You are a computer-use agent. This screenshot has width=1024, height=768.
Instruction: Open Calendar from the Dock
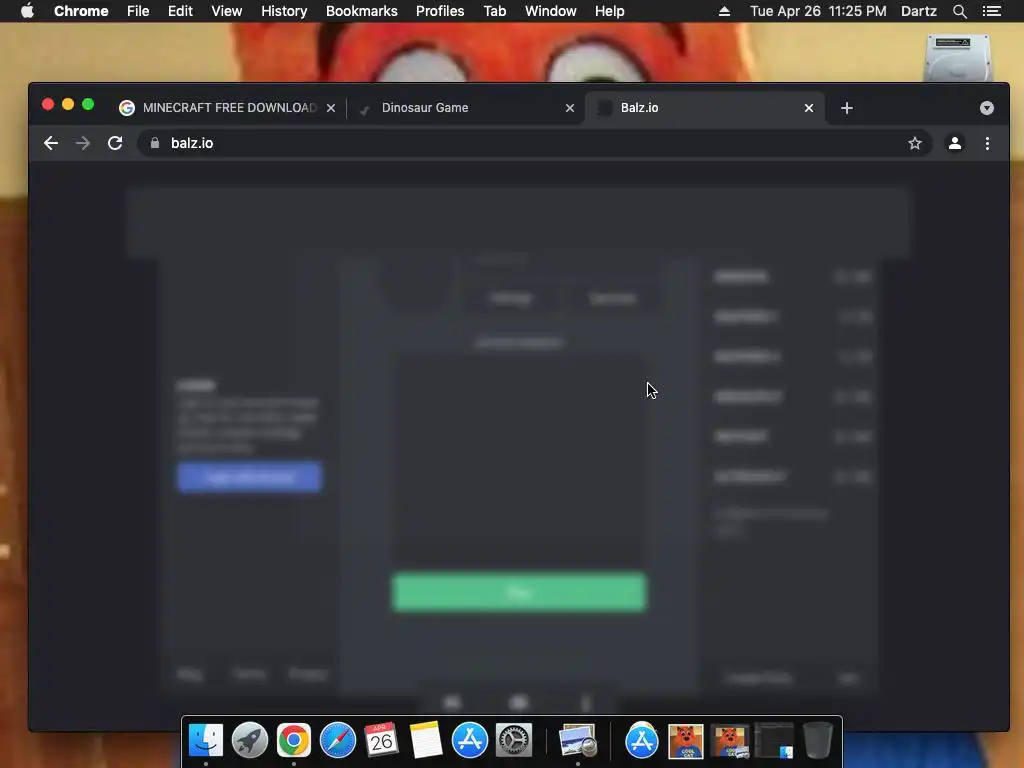pos(381,740)
